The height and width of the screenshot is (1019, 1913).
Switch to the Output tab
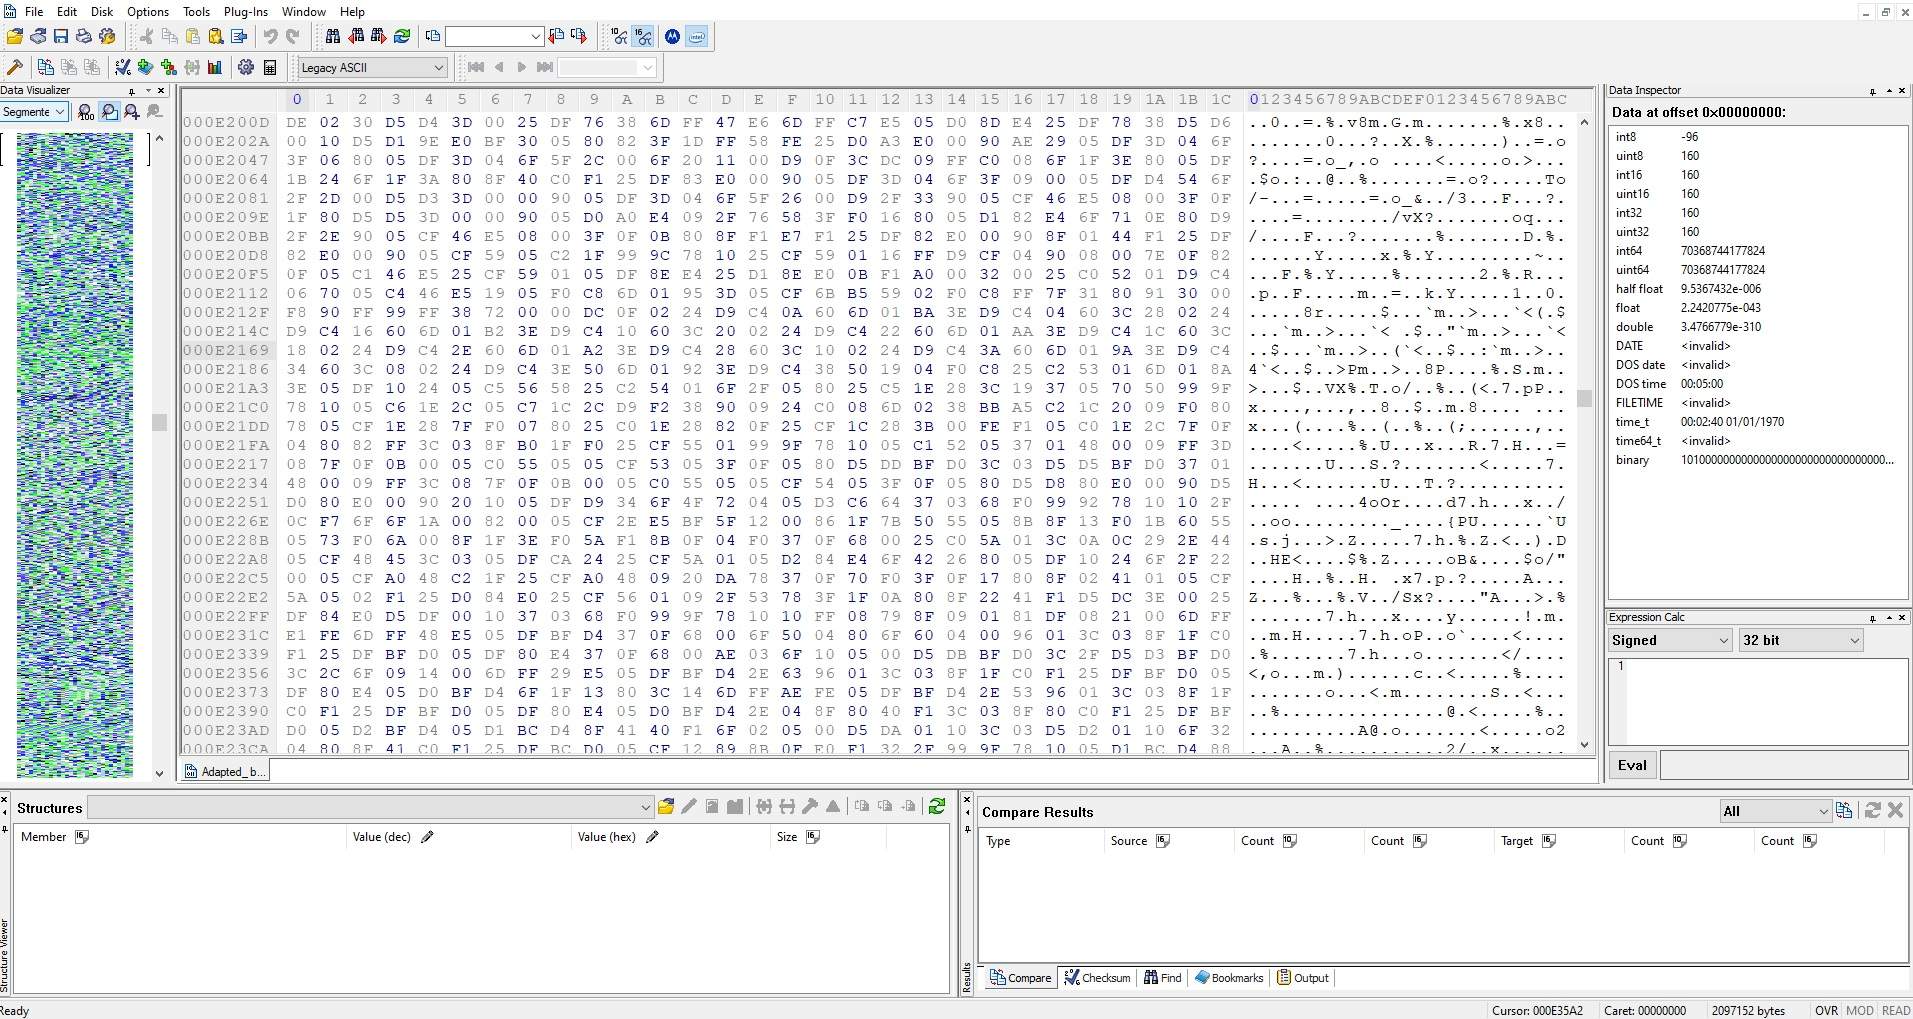point(1303,978)
